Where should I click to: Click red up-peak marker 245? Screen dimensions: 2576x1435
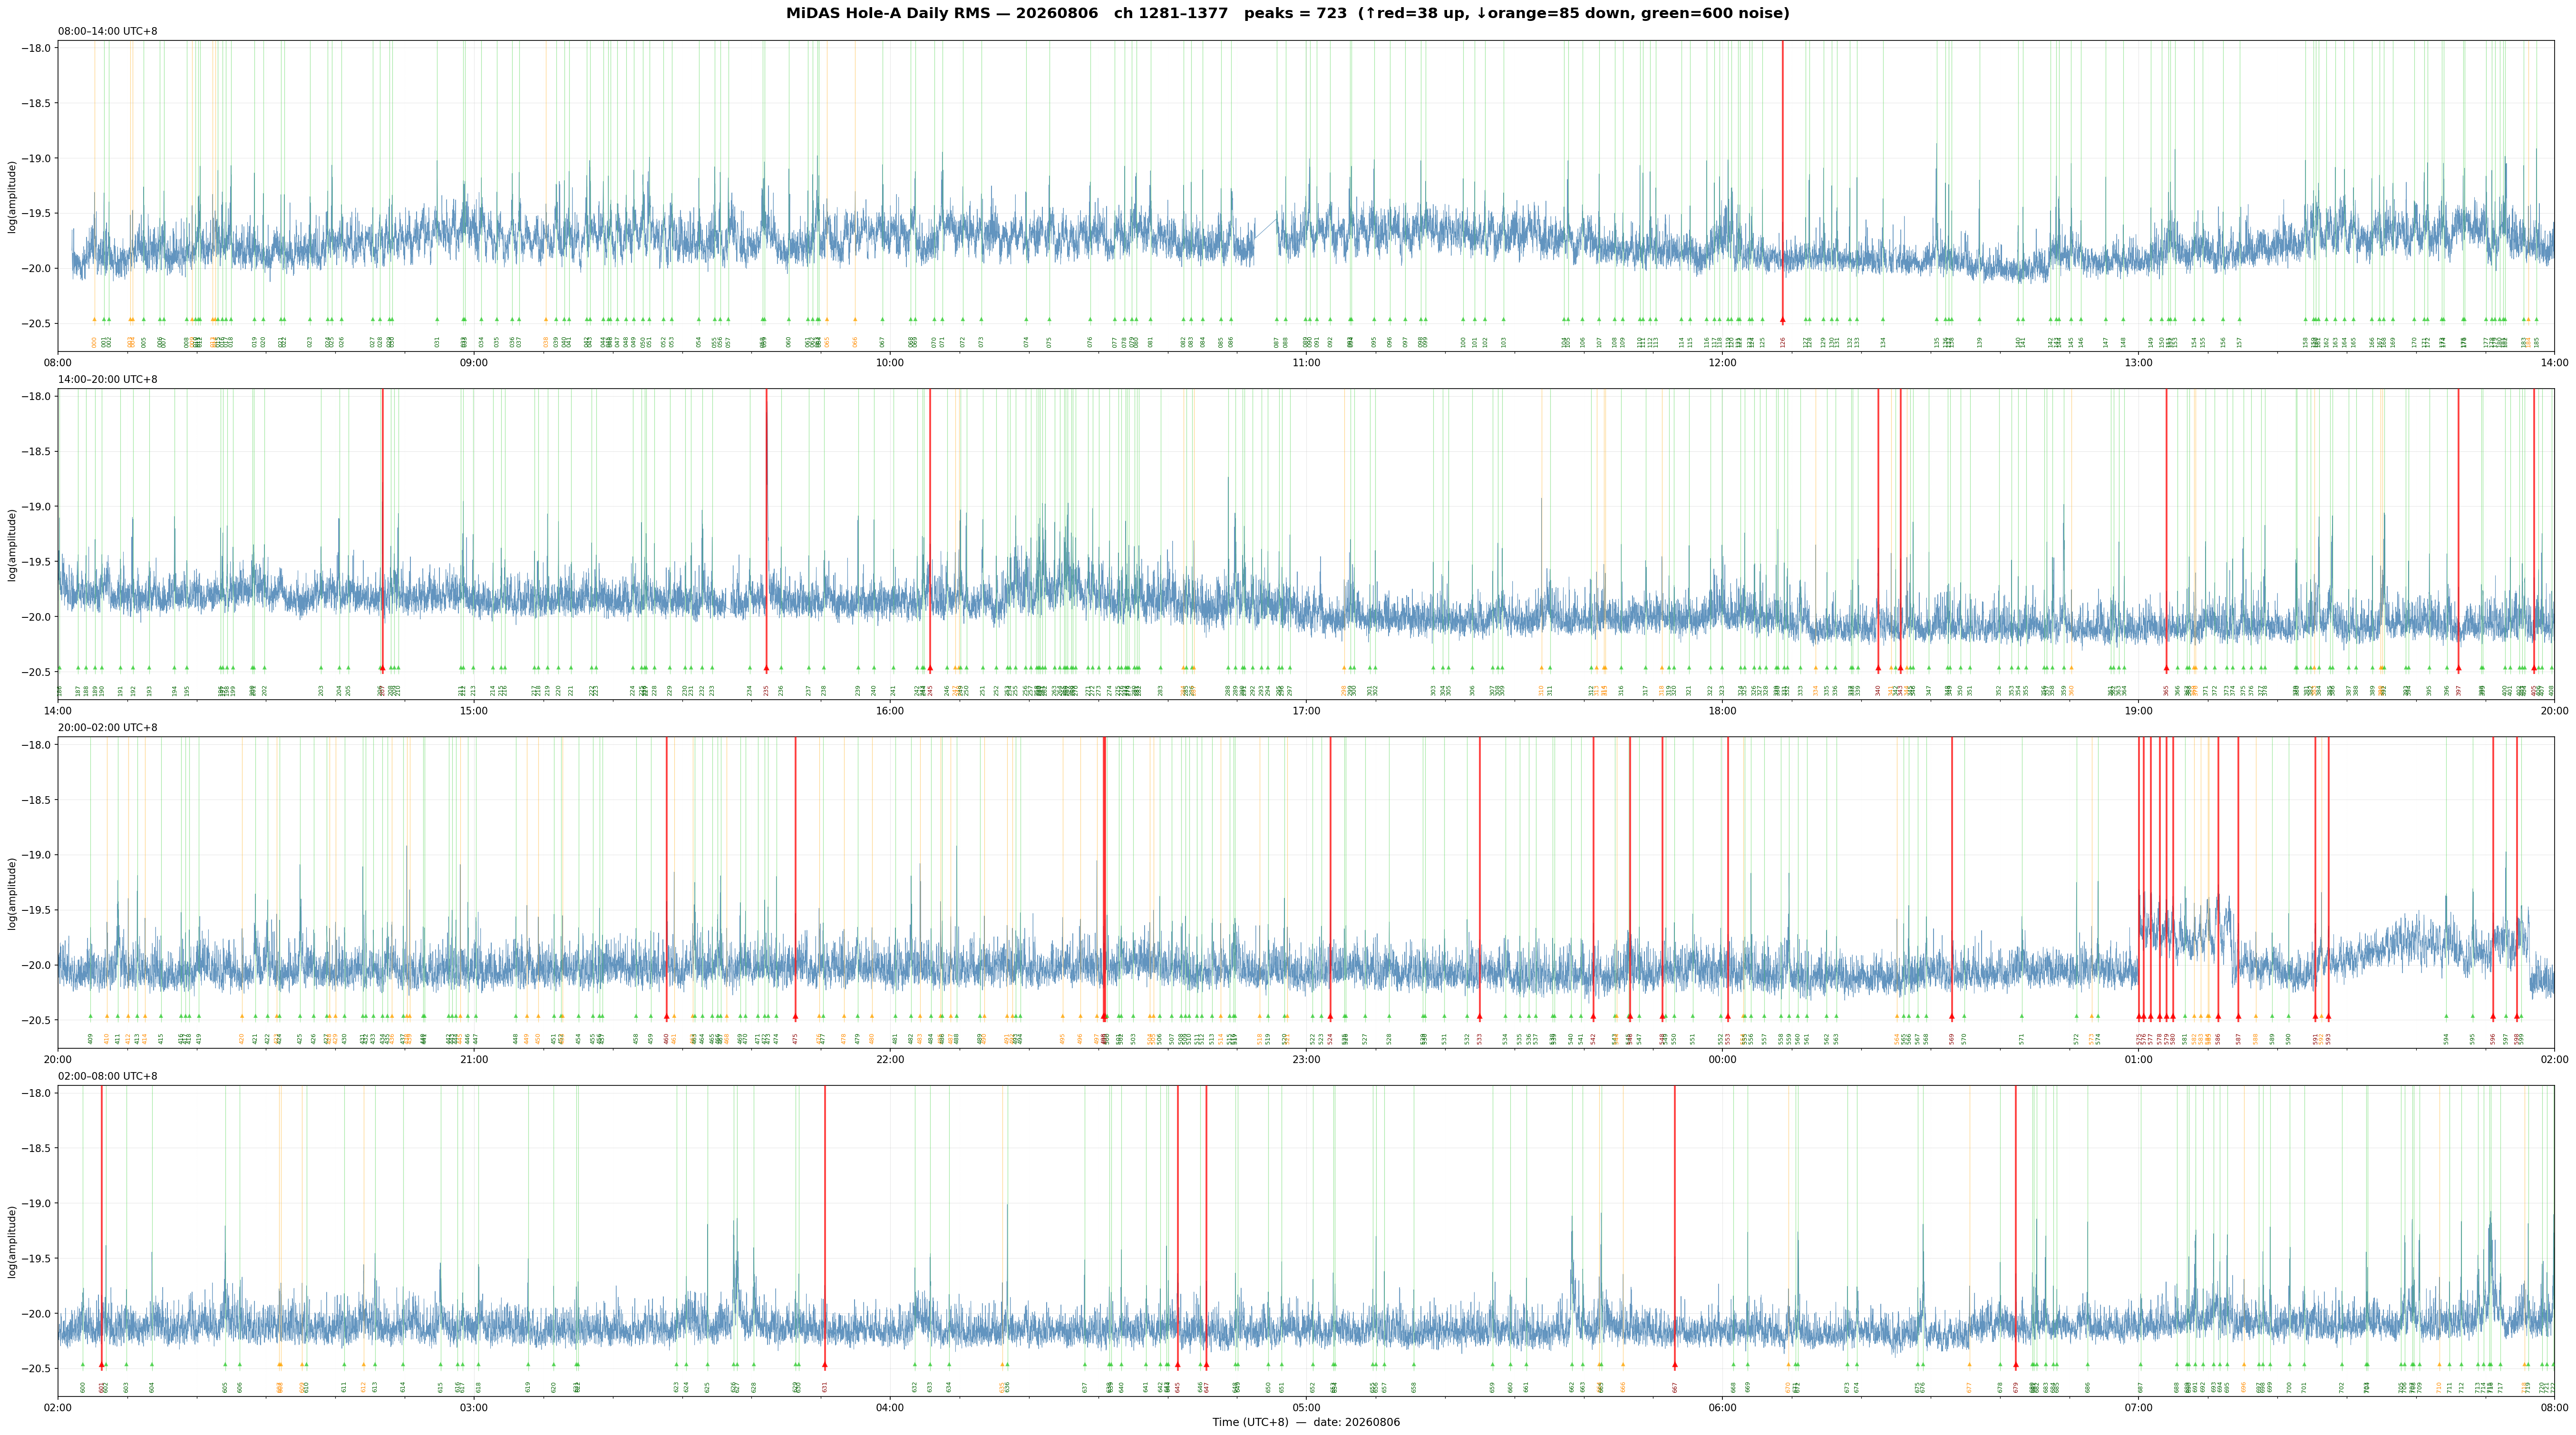[x=930, y=668]
